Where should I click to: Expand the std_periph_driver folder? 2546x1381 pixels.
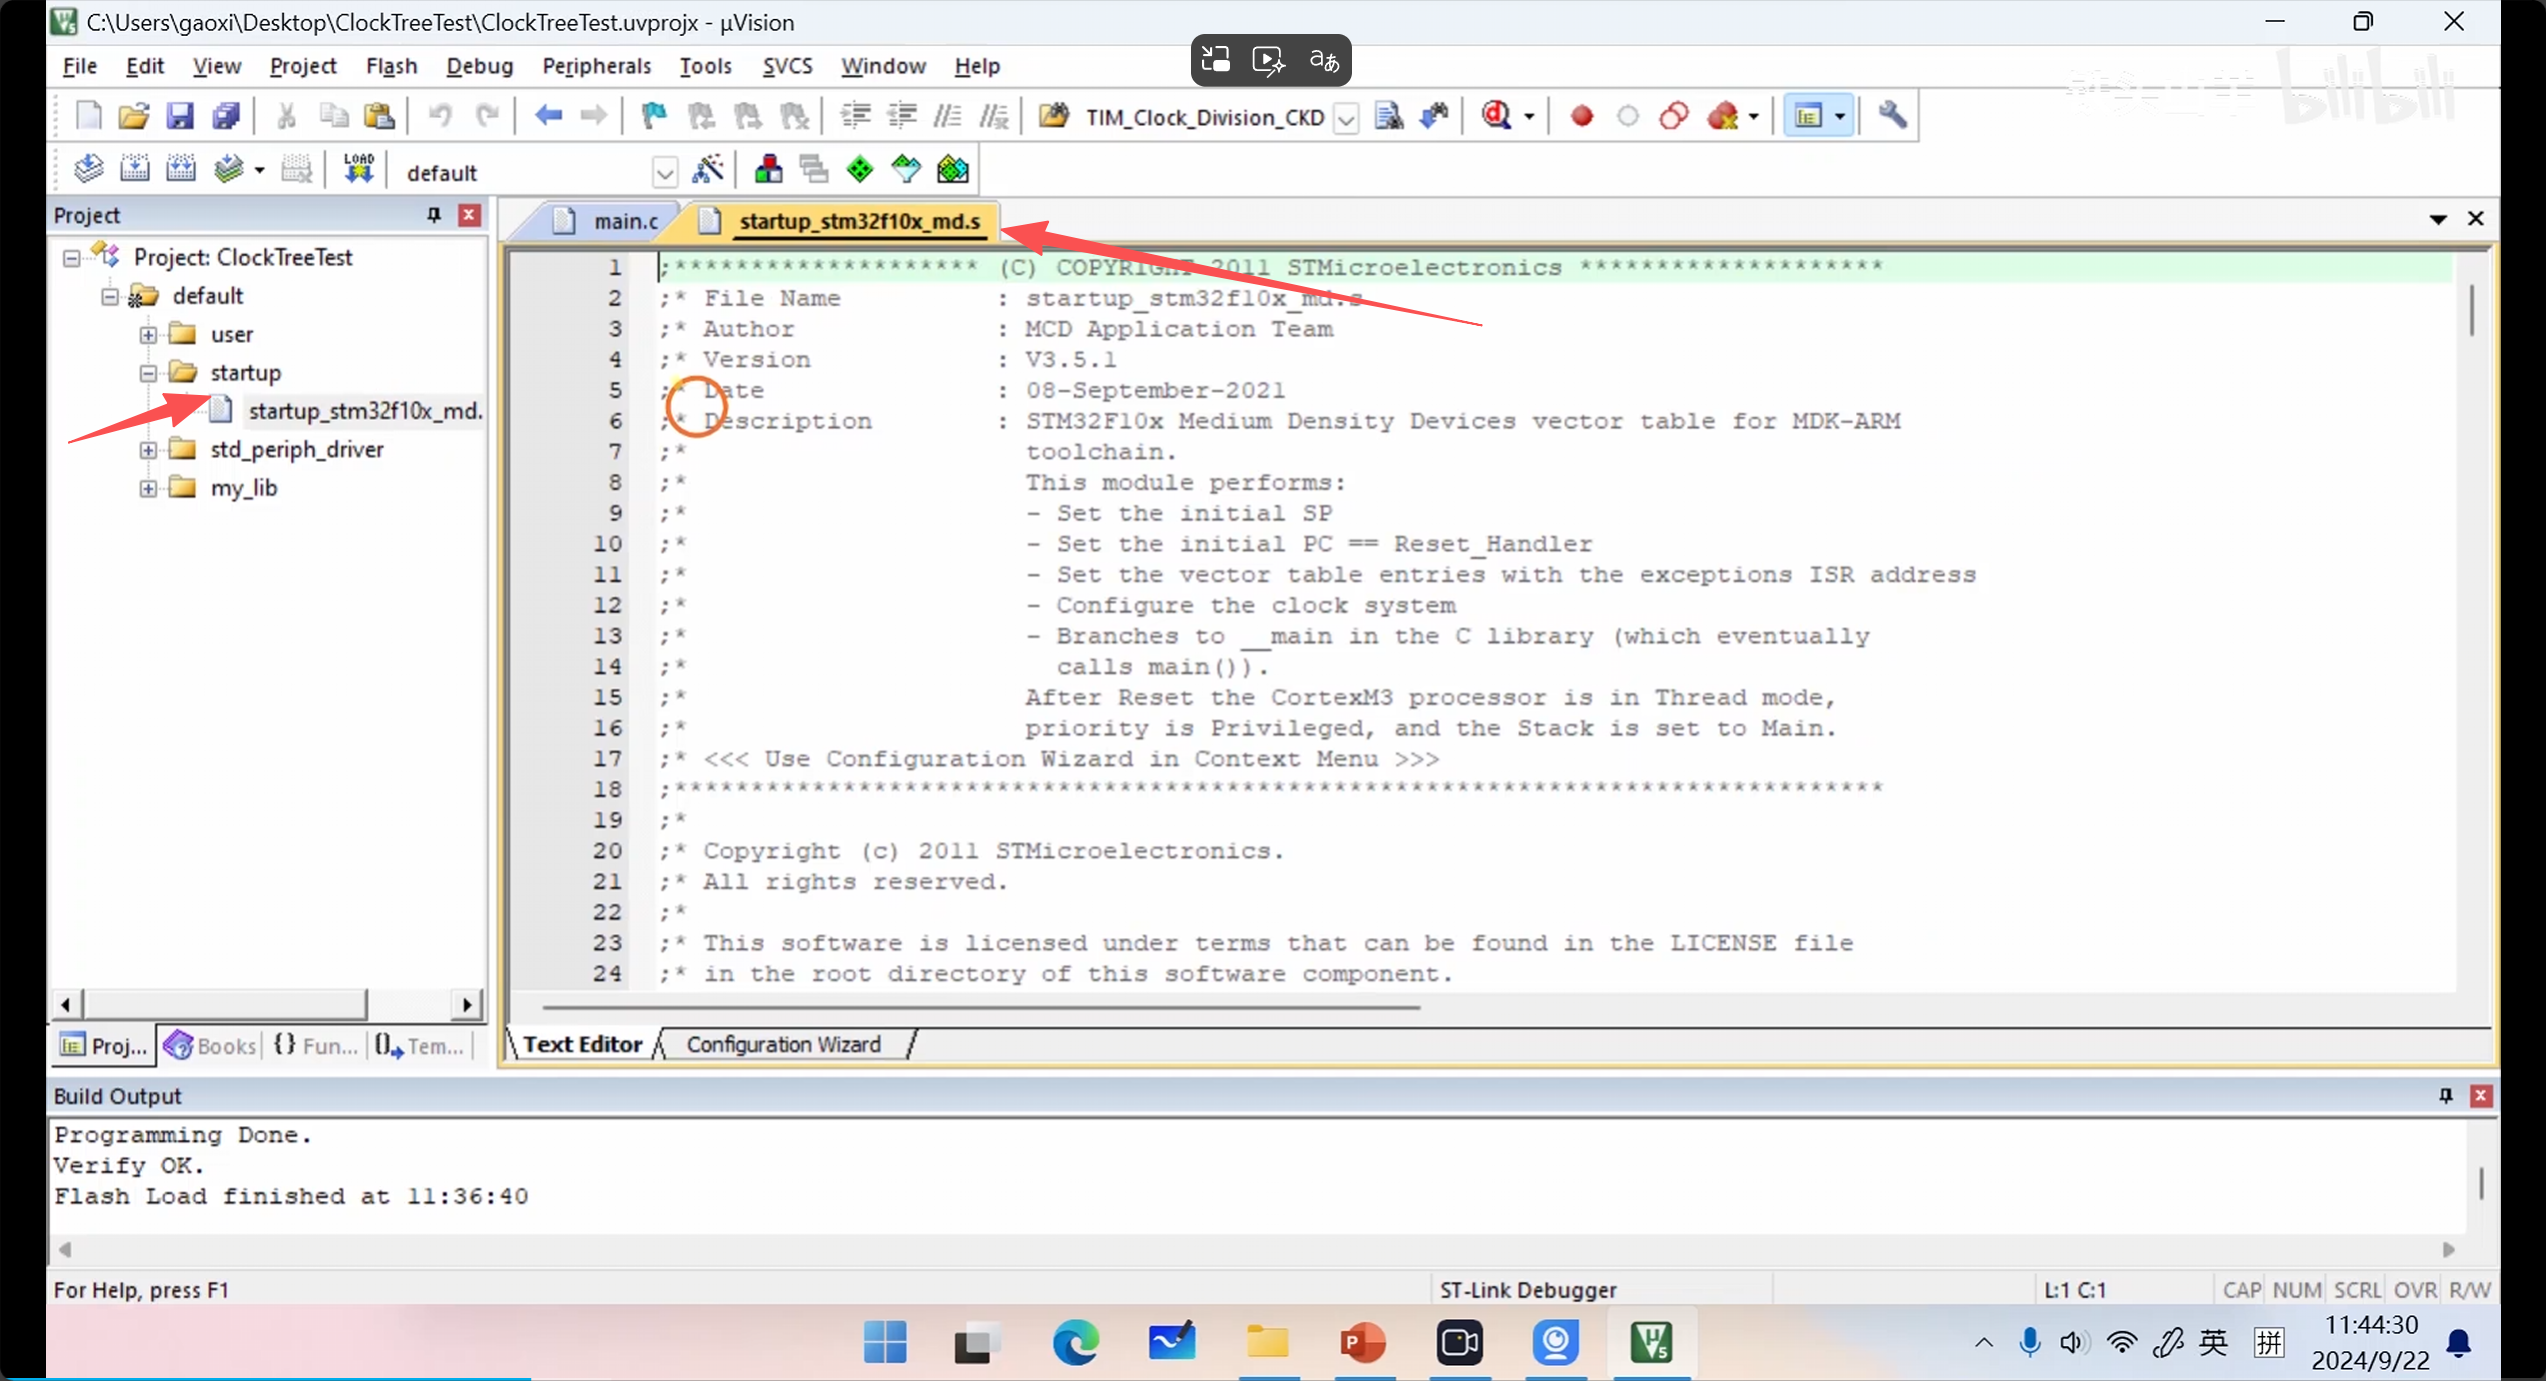click(x=148, y=450)
